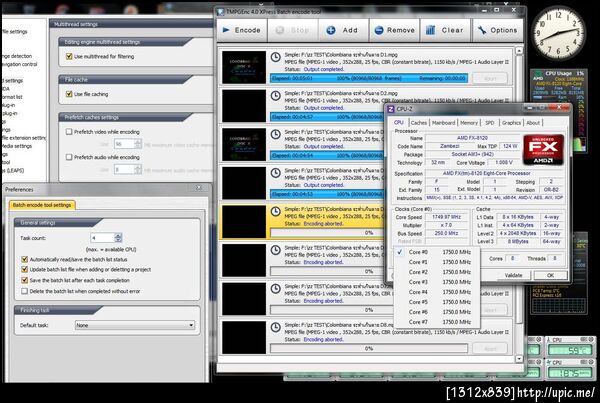
Task: Enable Delete the batch list when completed
Action: 24,291
